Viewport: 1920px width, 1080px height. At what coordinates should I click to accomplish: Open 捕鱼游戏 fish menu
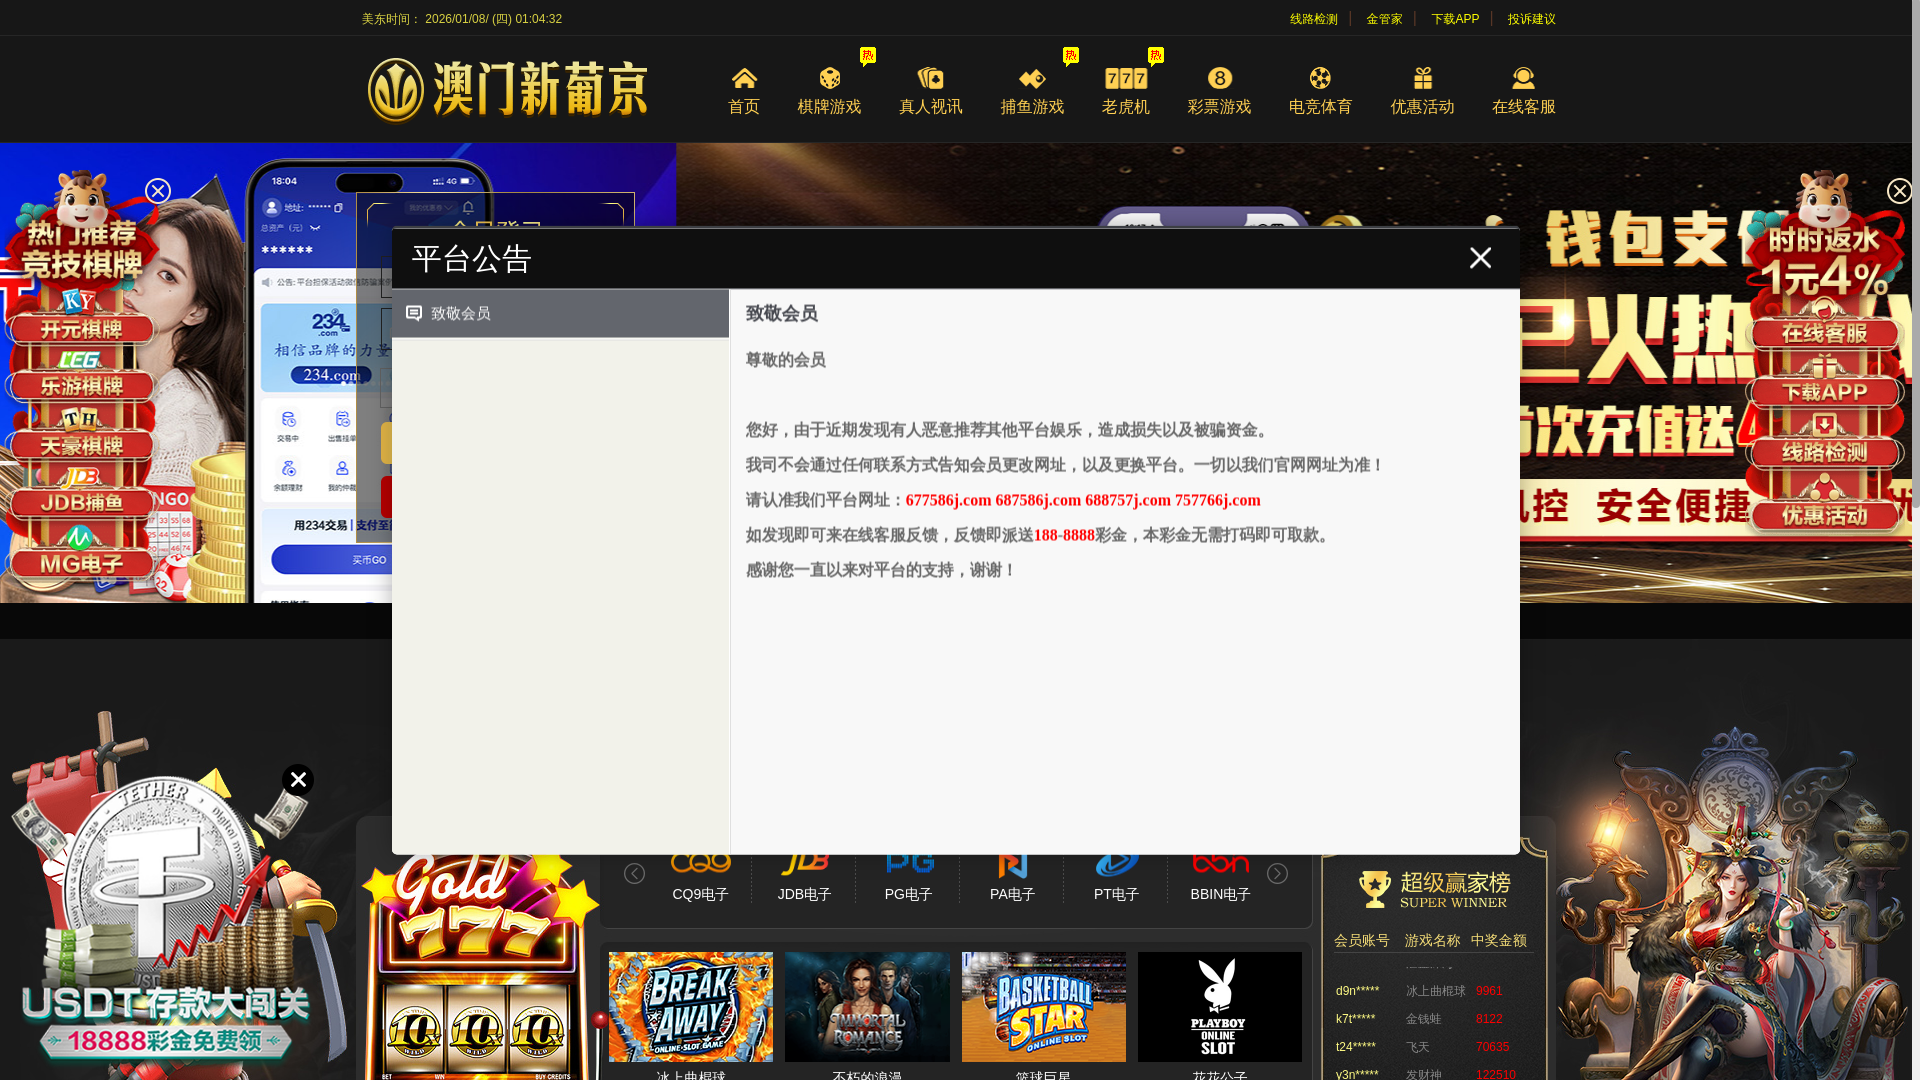[1032, 91]
